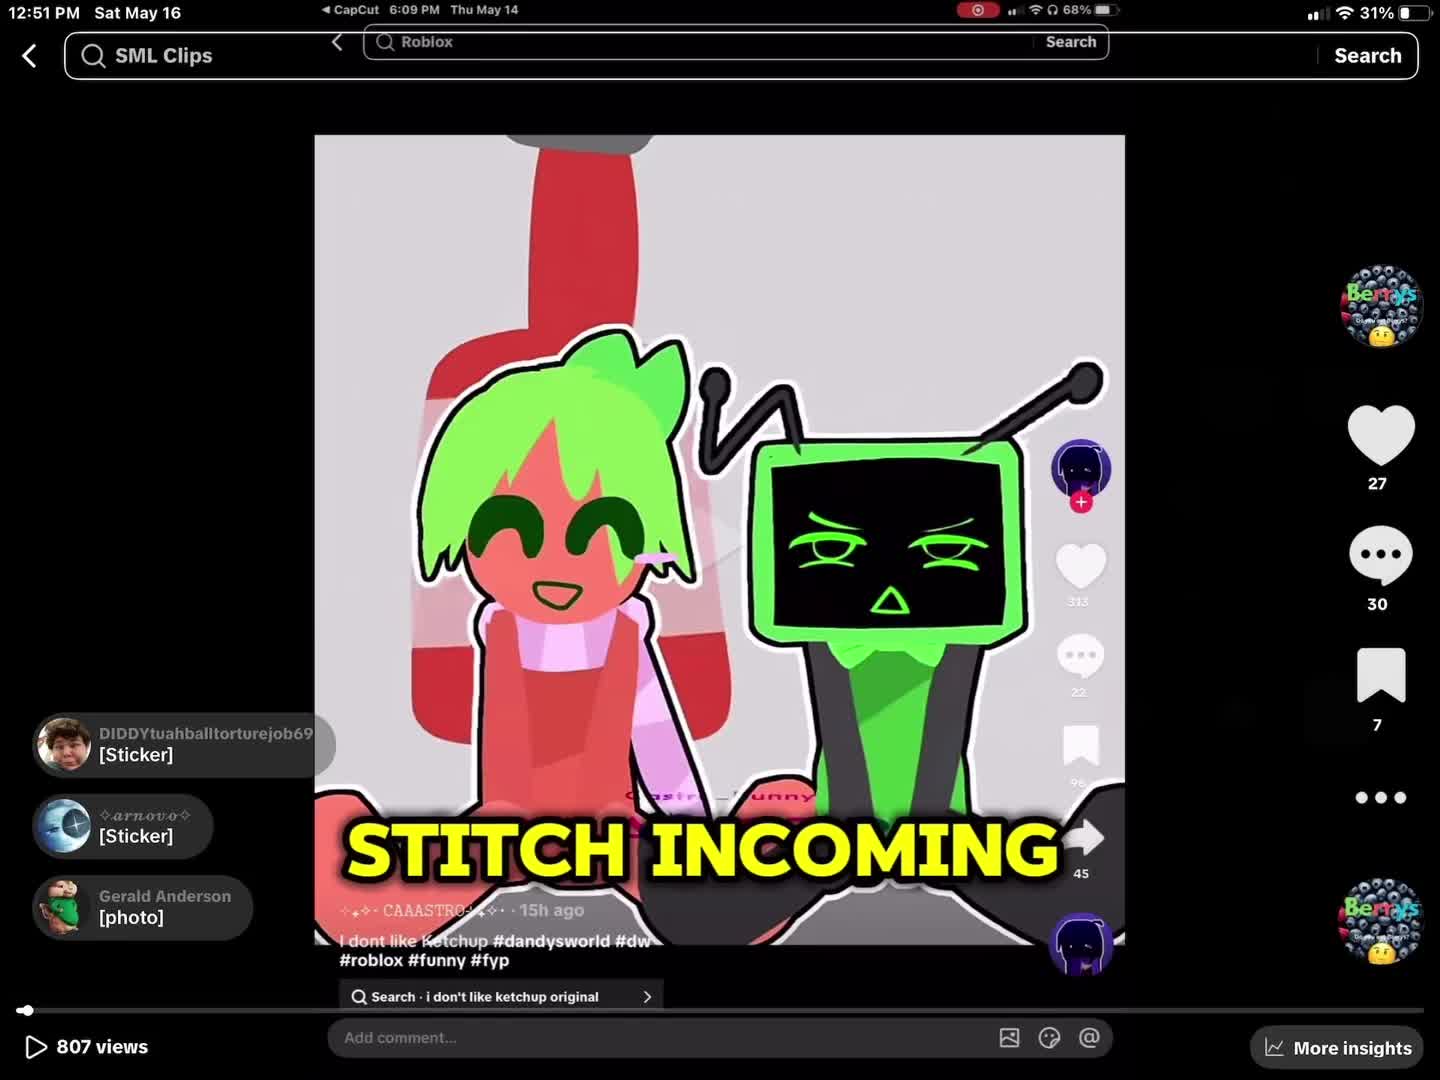This screenshot has height=1080, width=1440.
Task: Seek using the video progress bar handle
Action: 25,1010
